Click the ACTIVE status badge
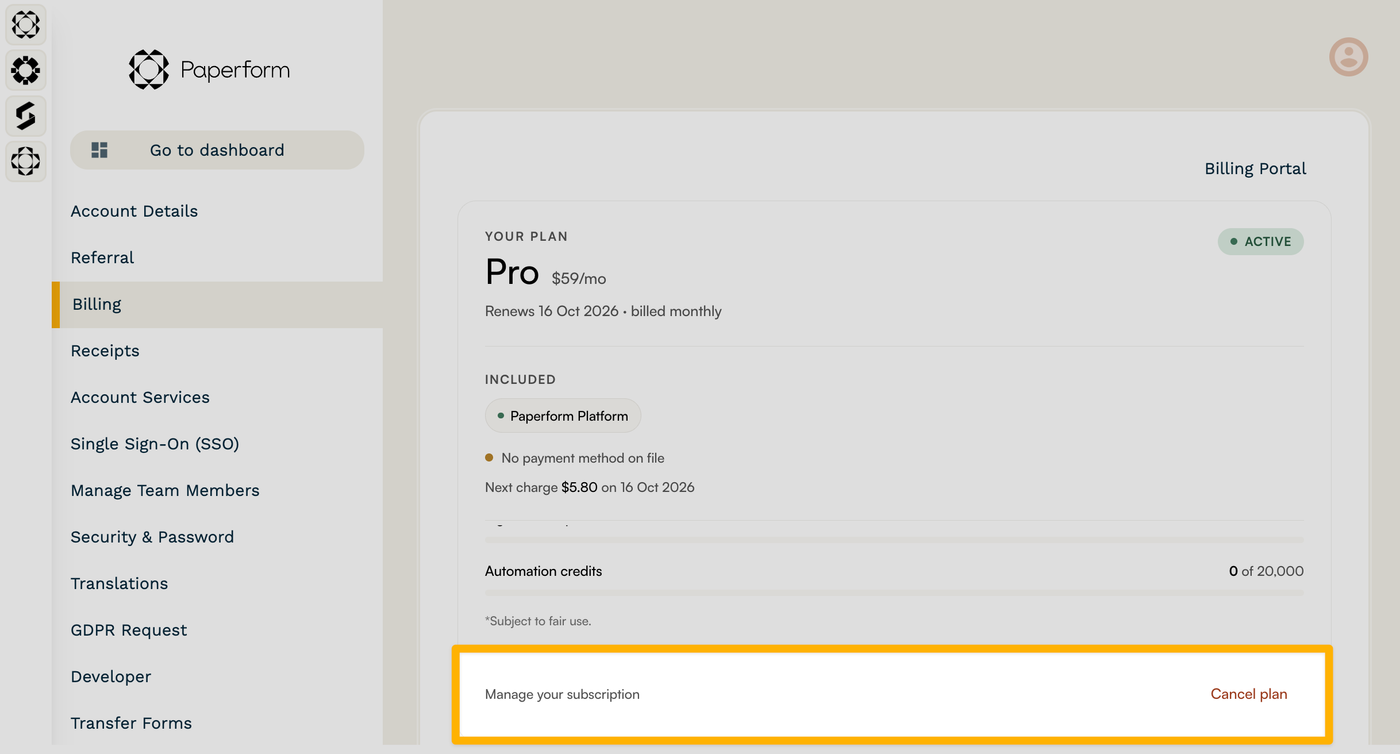Image resolution: width=1400 pixels, height=754 pixels. point(1260,242)
